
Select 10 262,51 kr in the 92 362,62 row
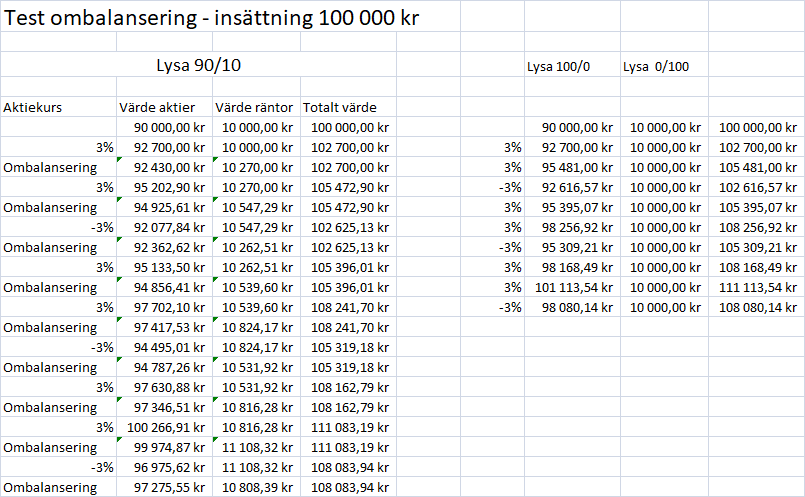click(257, 247)
